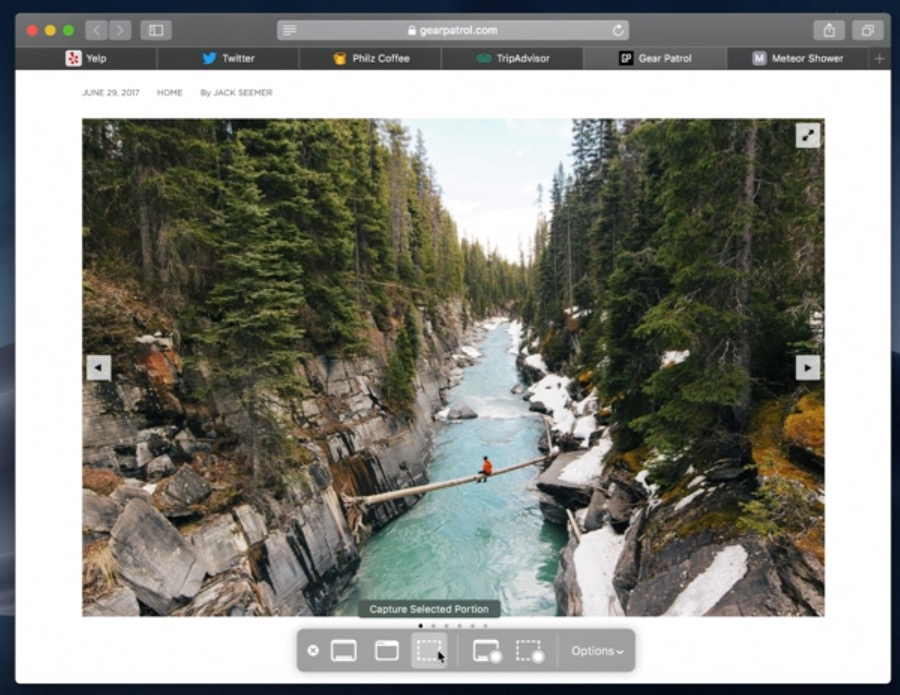Switch to the Twitter tab

[228, 58]
